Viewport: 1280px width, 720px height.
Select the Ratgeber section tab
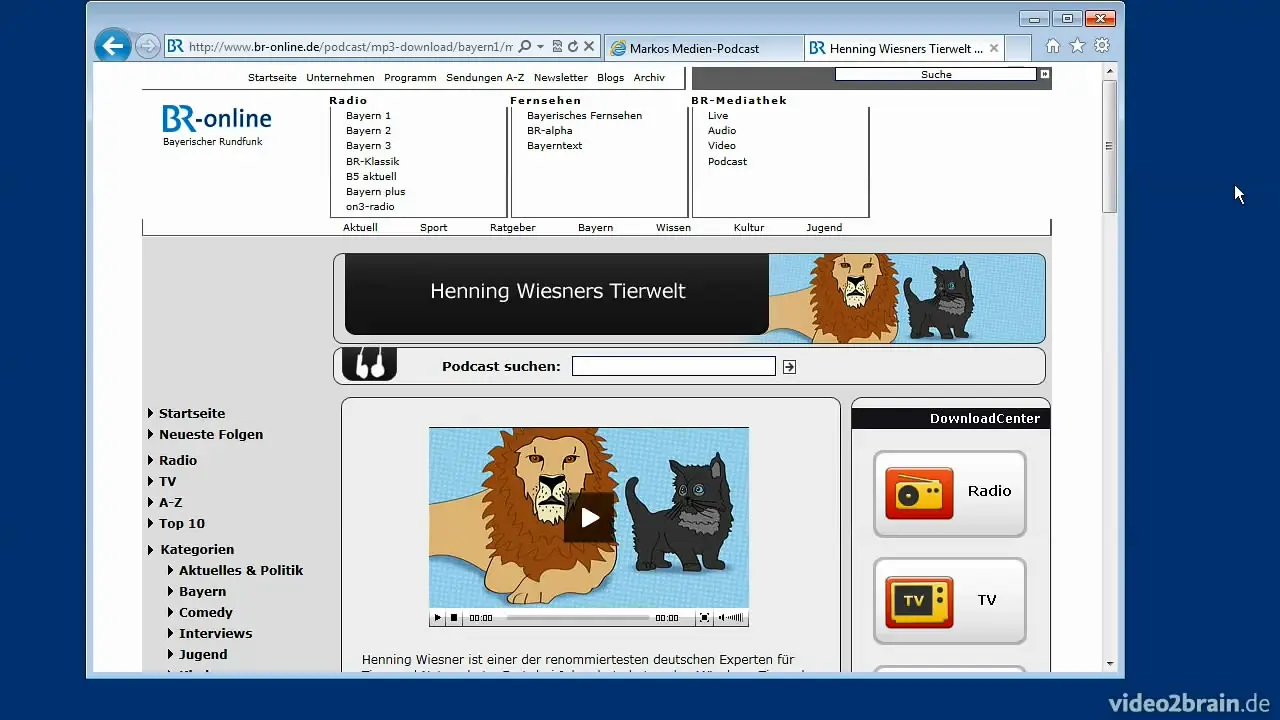pyautogui.click(x=513, y=228)
